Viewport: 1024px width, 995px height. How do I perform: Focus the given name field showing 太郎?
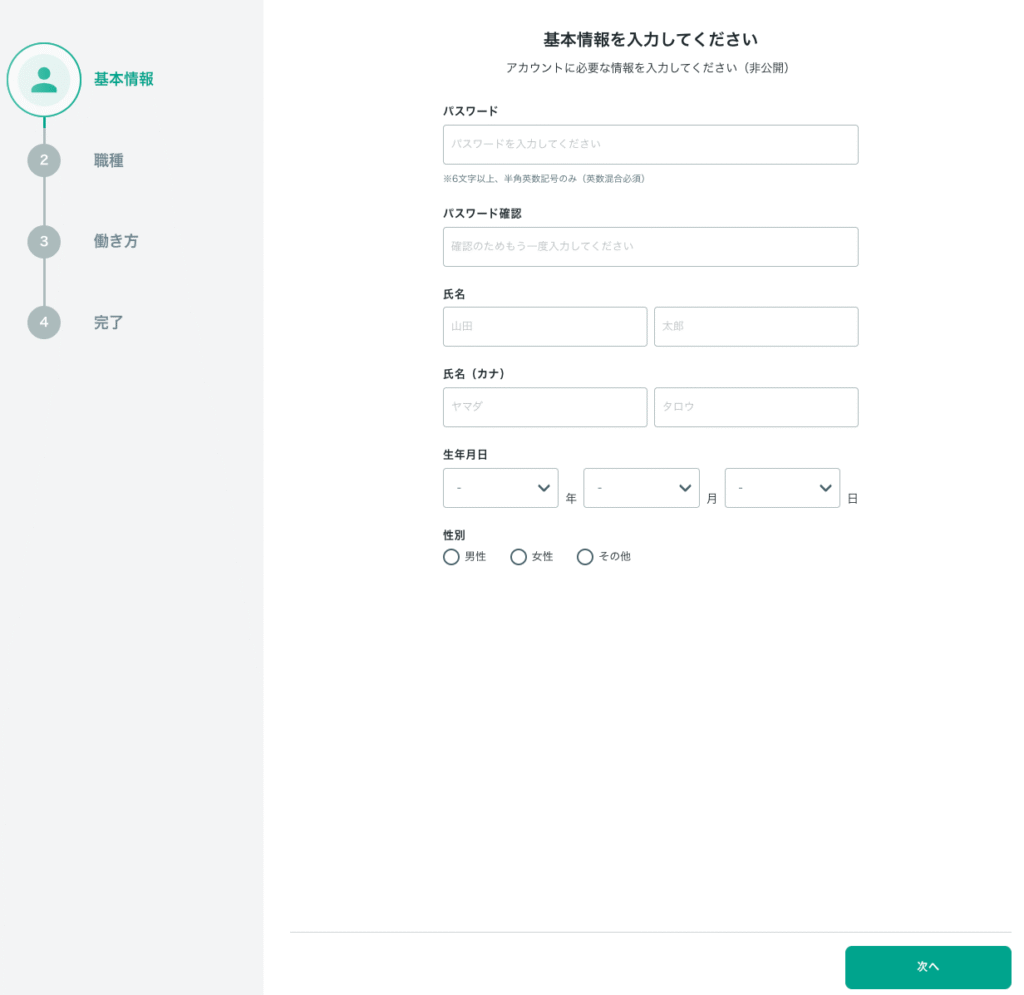(x=756, y=327)
